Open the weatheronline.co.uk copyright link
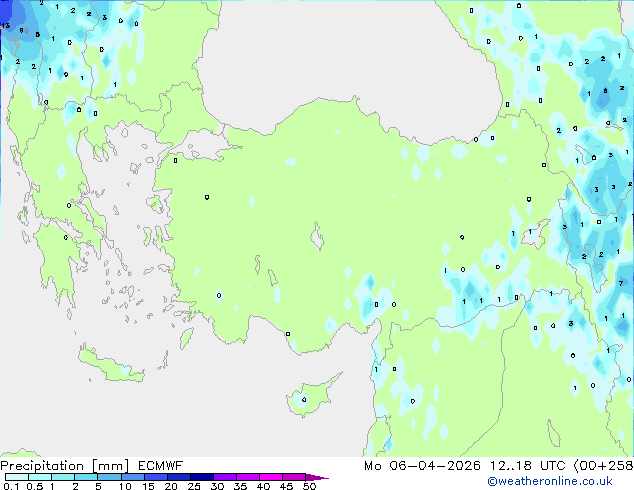Image resolution: width=634 pixels, height=490 pixels. click(x=550, y=481)
